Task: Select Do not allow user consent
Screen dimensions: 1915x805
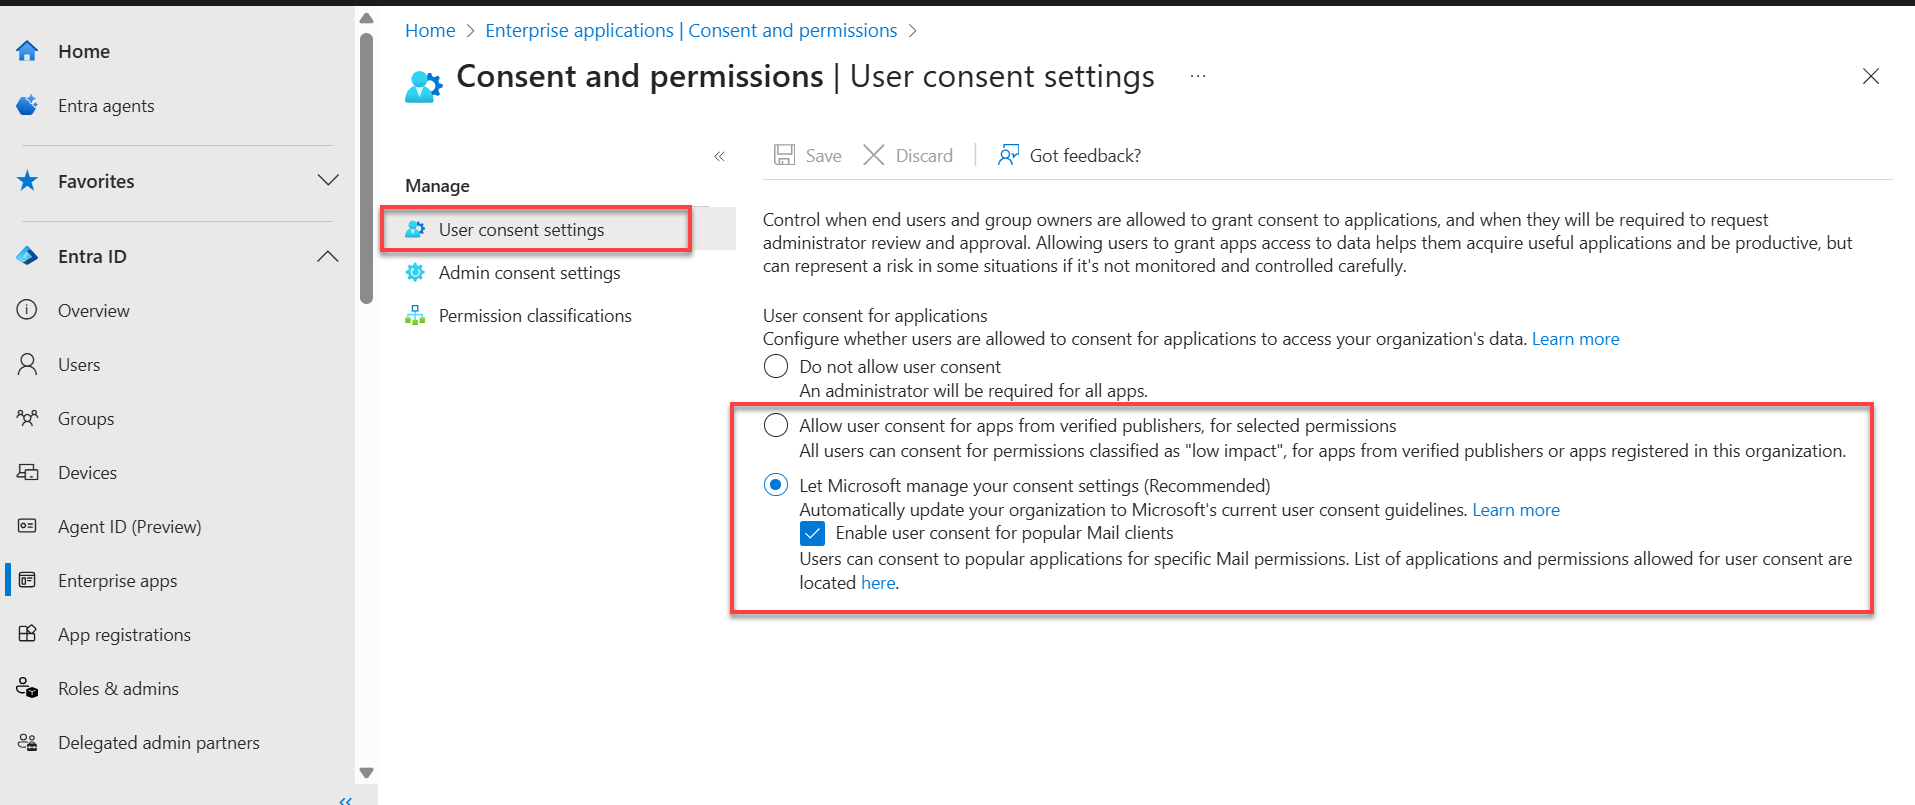Action: point(776,366)
